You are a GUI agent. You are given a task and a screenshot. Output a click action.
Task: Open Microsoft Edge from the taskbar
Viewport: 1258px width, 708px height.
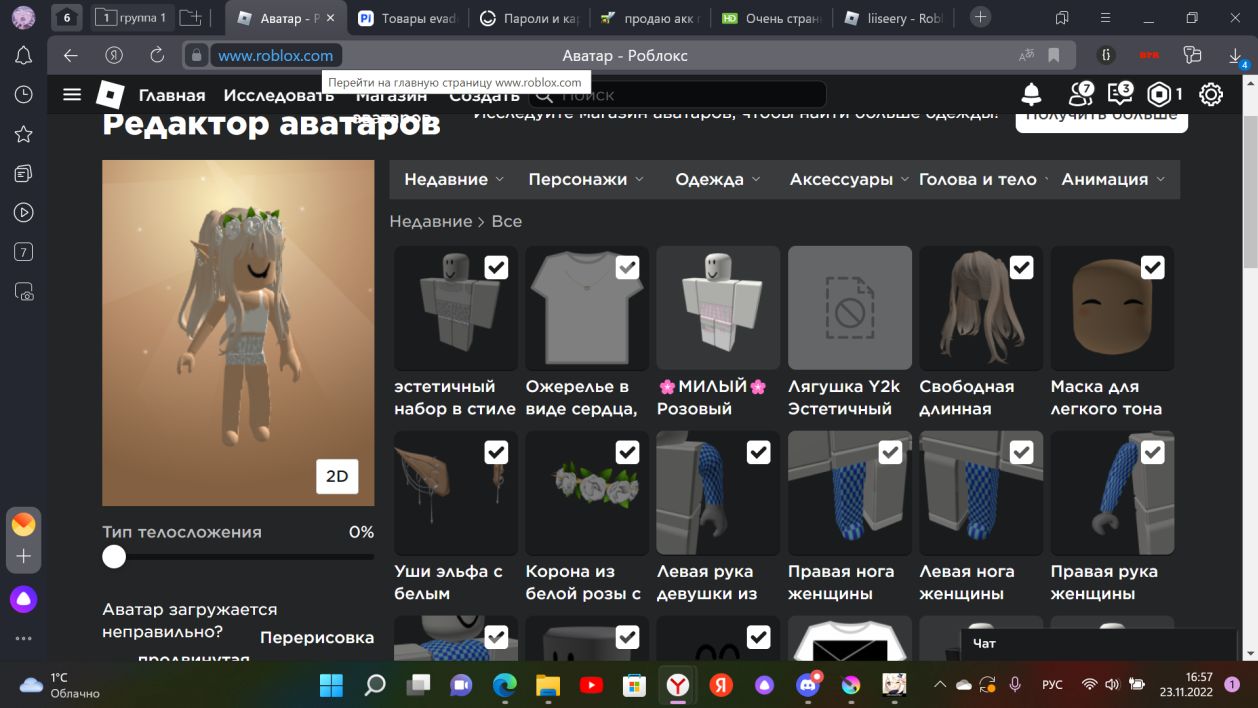pos(505,685)
